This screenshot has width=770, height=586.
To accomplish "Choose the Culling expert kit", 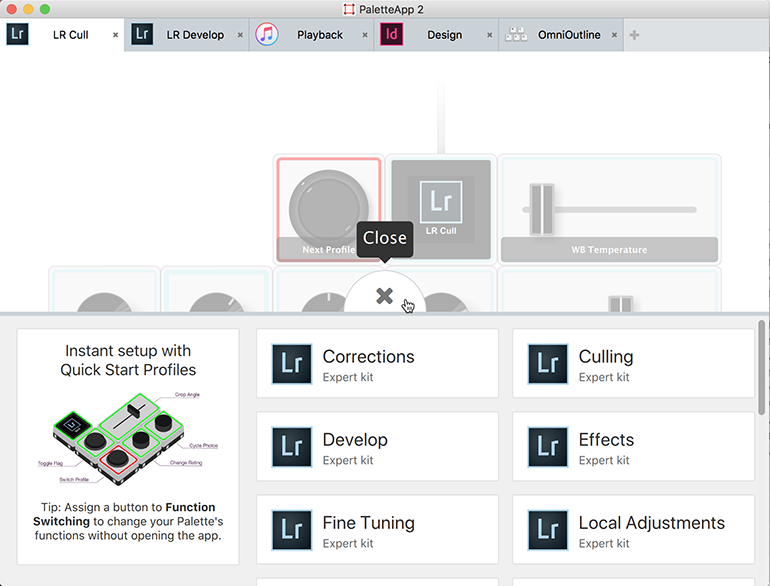I will (x=633, y=365).
